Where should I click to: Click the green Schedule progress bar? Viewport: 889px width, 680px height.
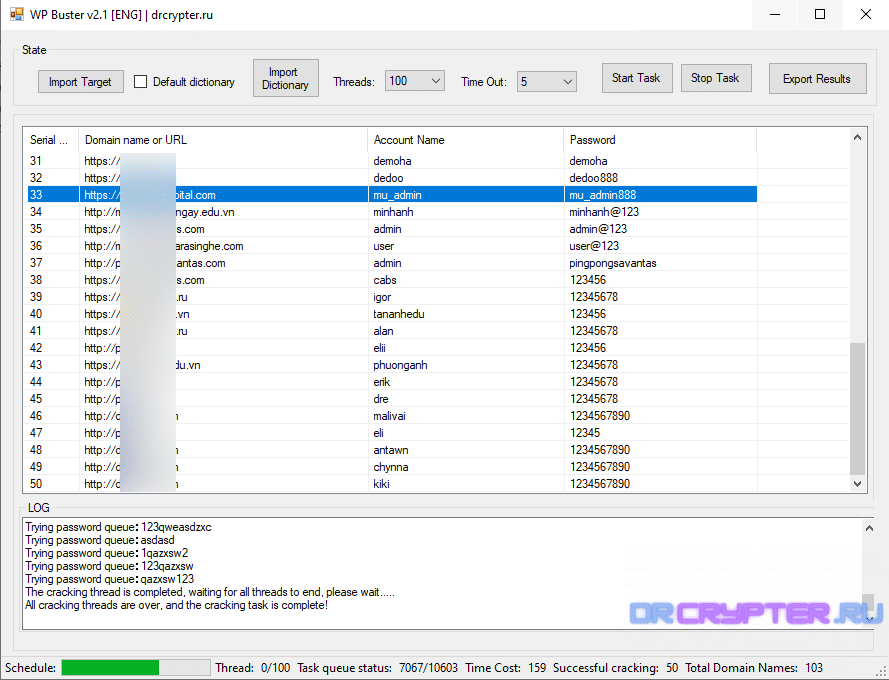point(110,667)
